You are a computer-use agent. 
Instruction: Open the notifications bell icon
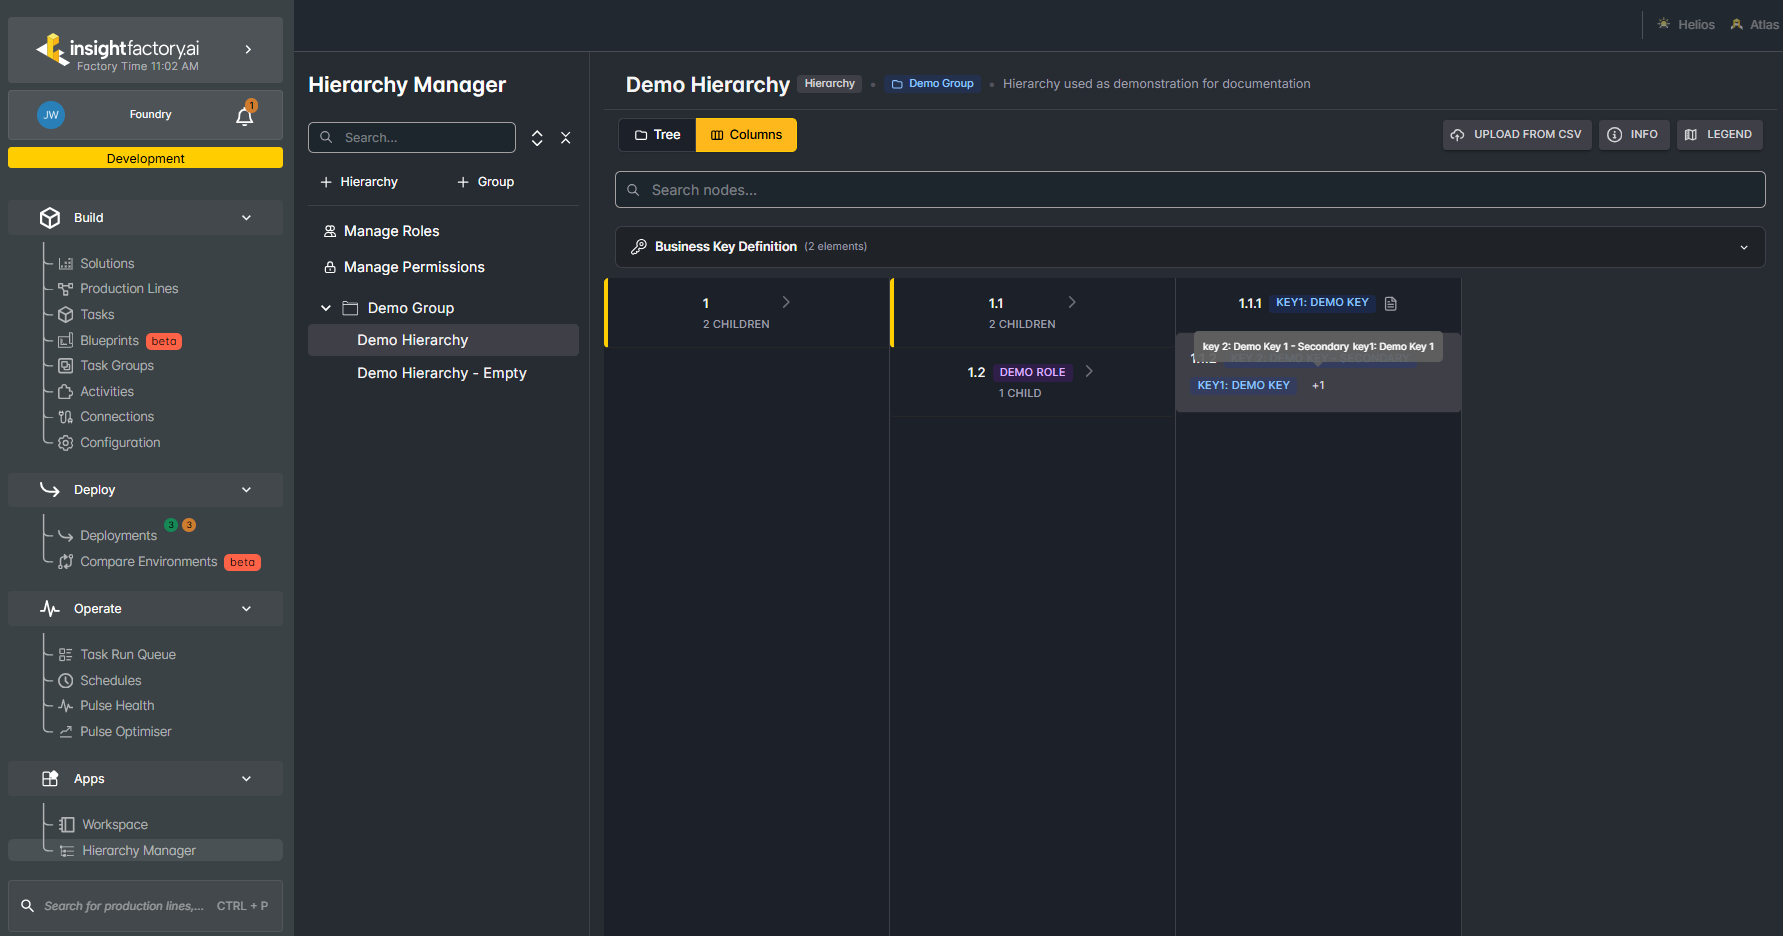245,115
